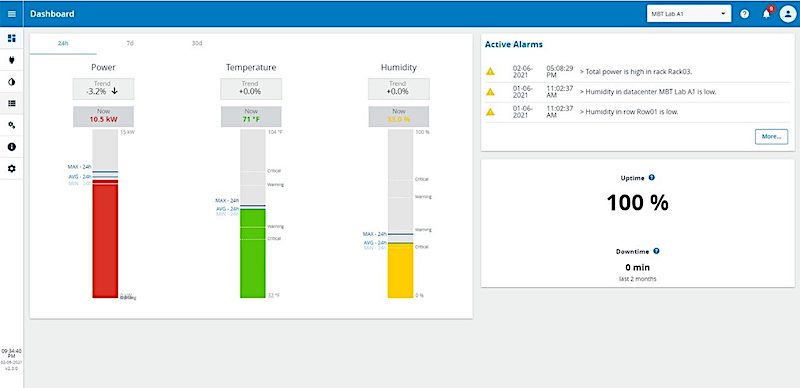Click the Downtime help icon

pos(656,251)
